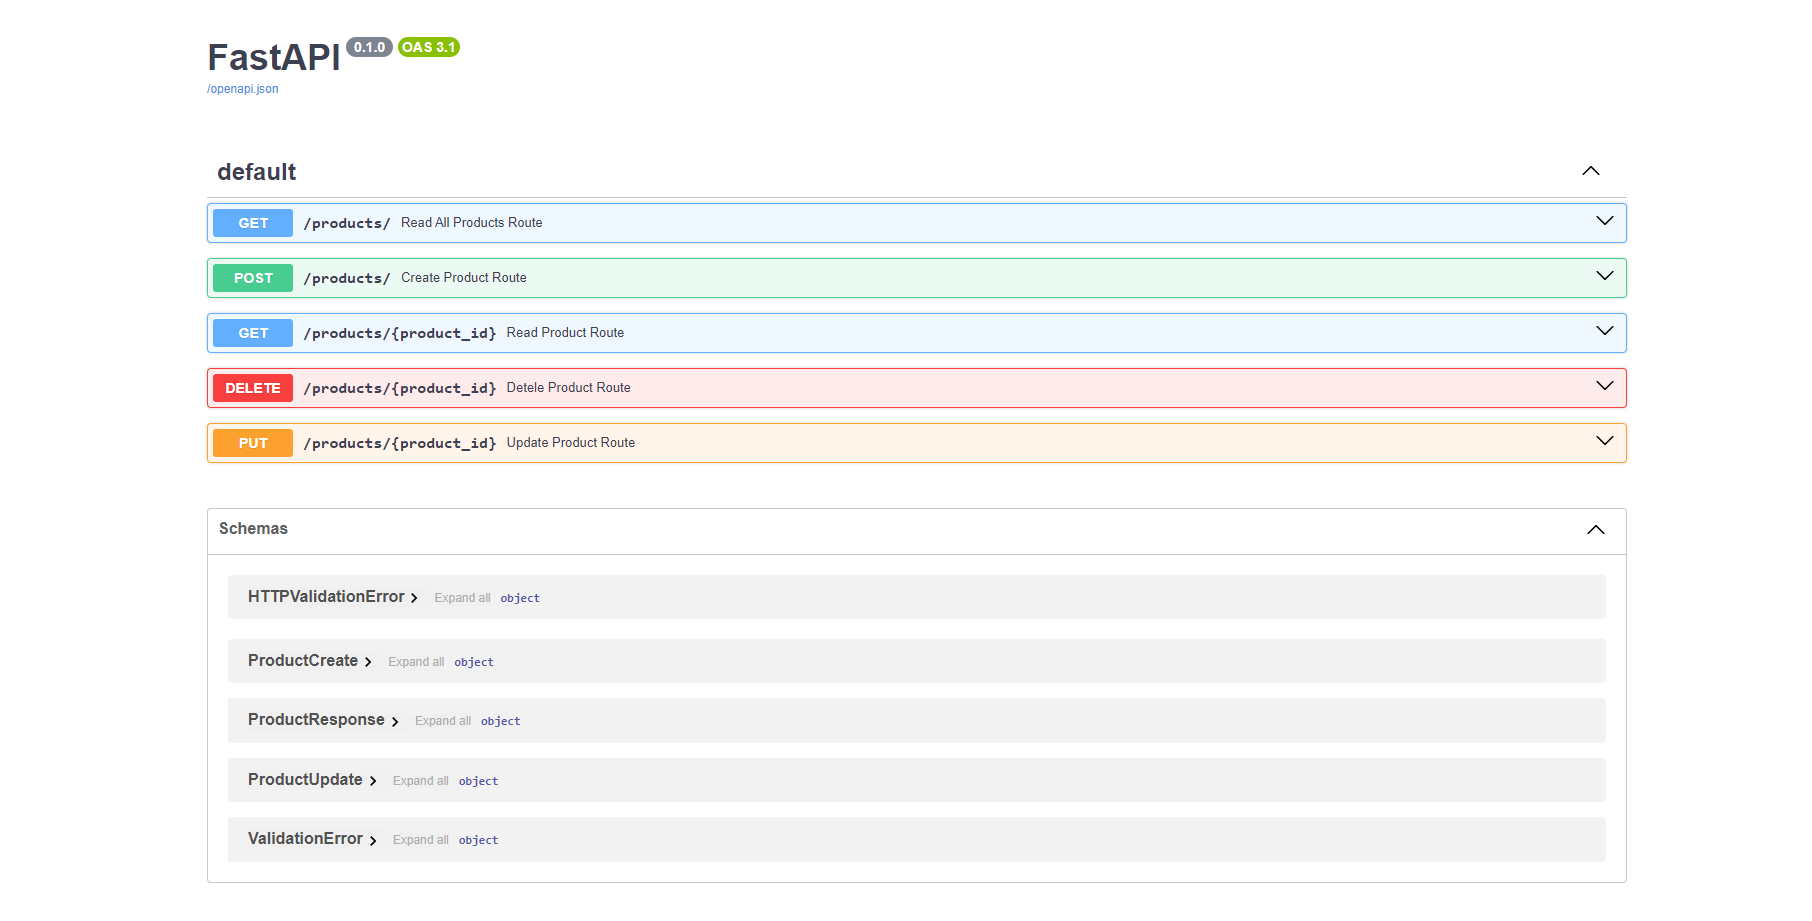Expand GET /products/ Read All Products chevron
The image size is (1812, 921).
[1605, 221]
